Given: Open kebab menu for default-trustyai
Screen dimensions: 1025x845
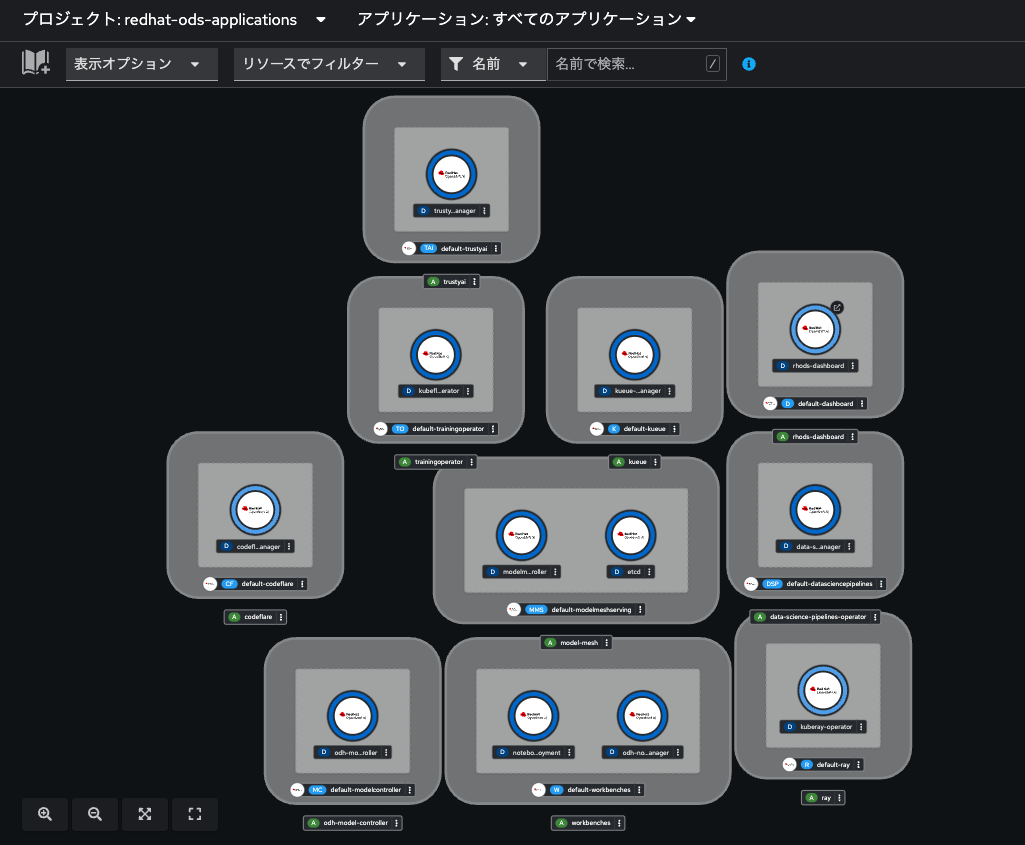Looking at the screenshot, I should tap(496, 248).
